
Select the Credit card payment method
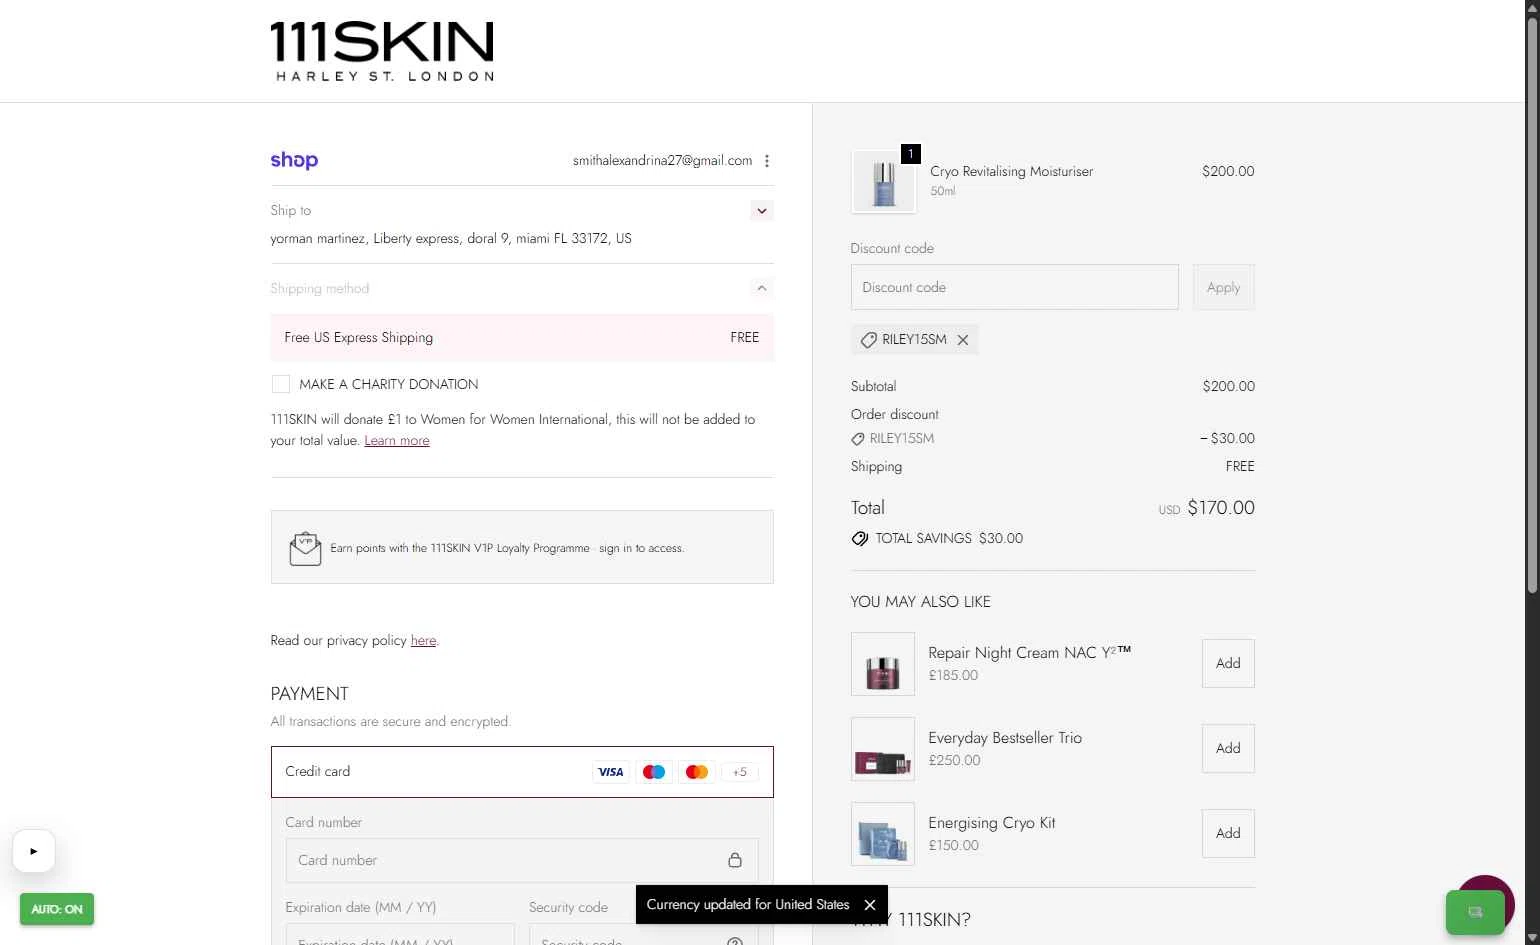(x=522, y=772)
